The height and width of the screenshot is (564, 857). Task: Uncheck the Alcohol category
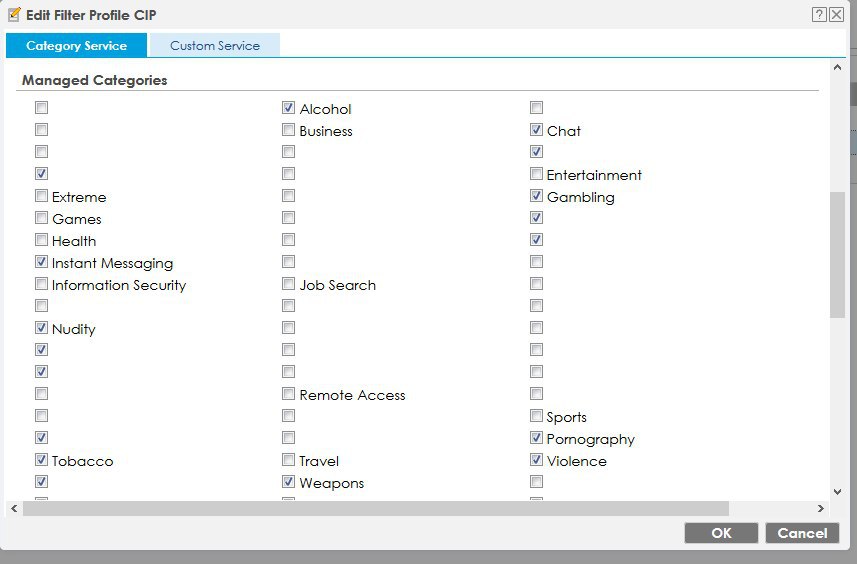pos(289,108)
